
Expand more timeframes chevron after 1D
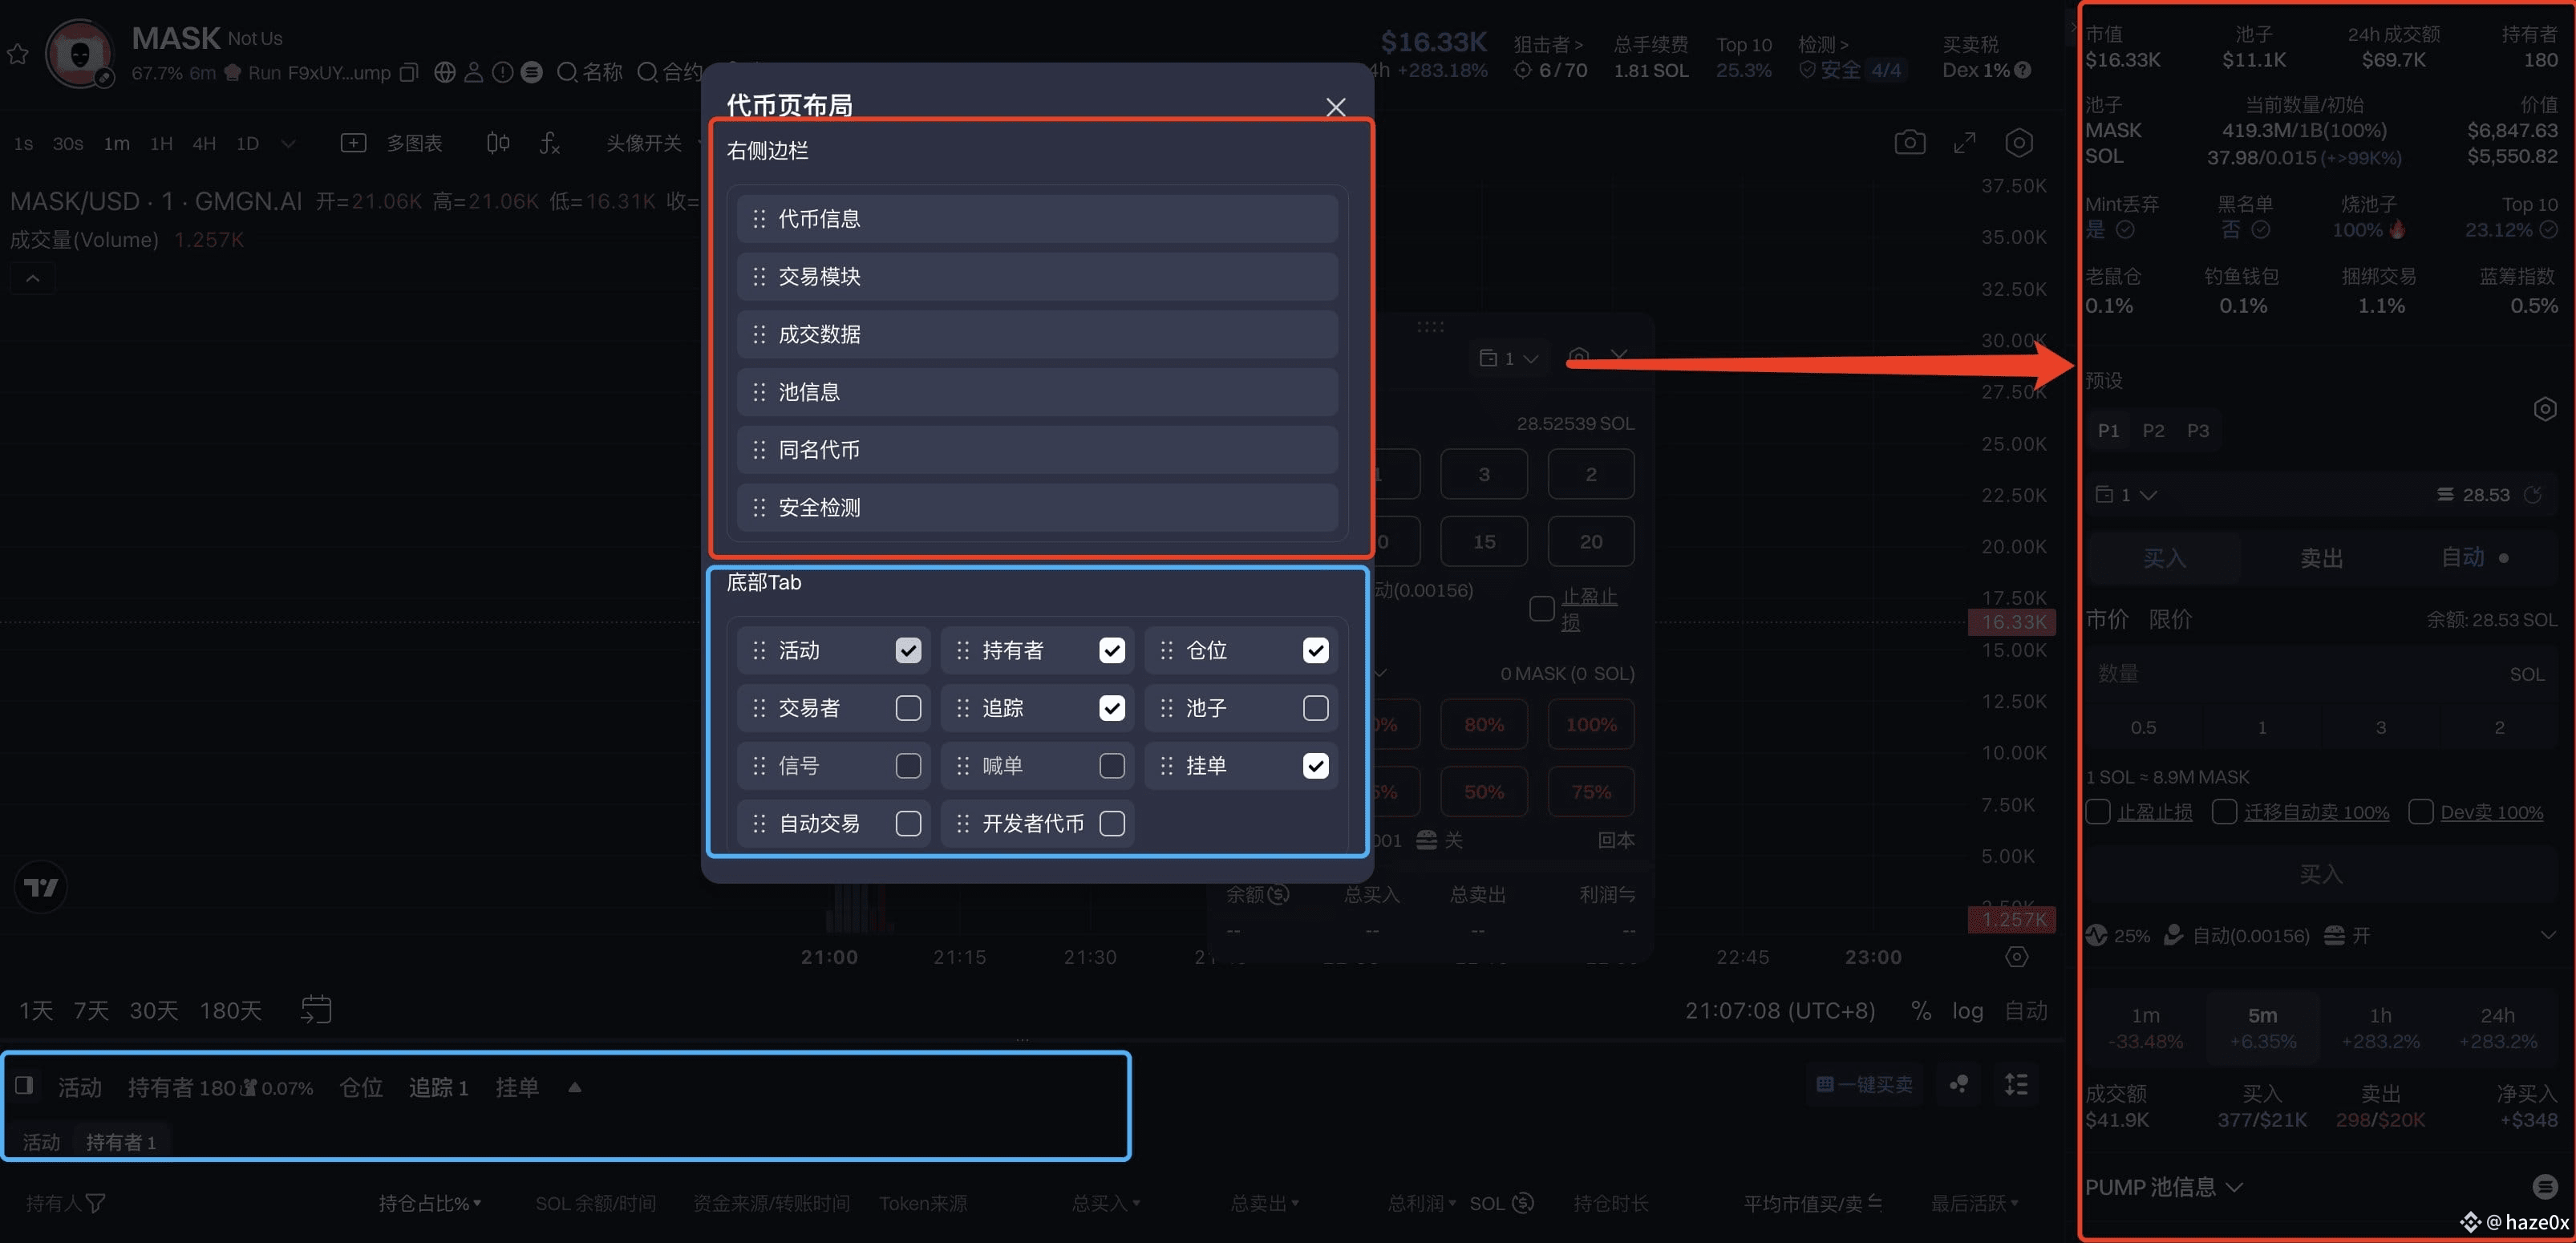point(288,144)
